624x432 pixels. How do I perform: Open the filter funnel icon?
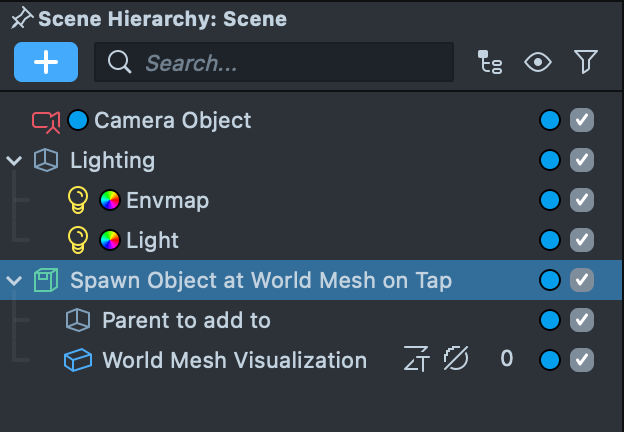(586, 62)
